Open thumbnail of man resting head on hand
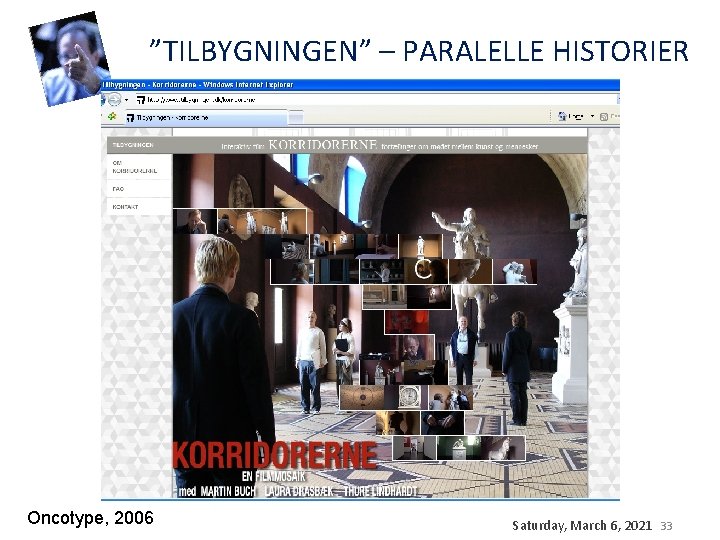Viewport: 720px width, 540px height. (195, 221)
